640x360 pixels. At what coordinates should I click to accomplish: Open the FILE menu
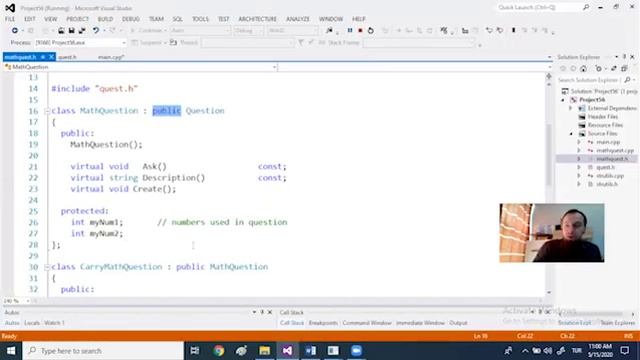(x=10, y=19)
